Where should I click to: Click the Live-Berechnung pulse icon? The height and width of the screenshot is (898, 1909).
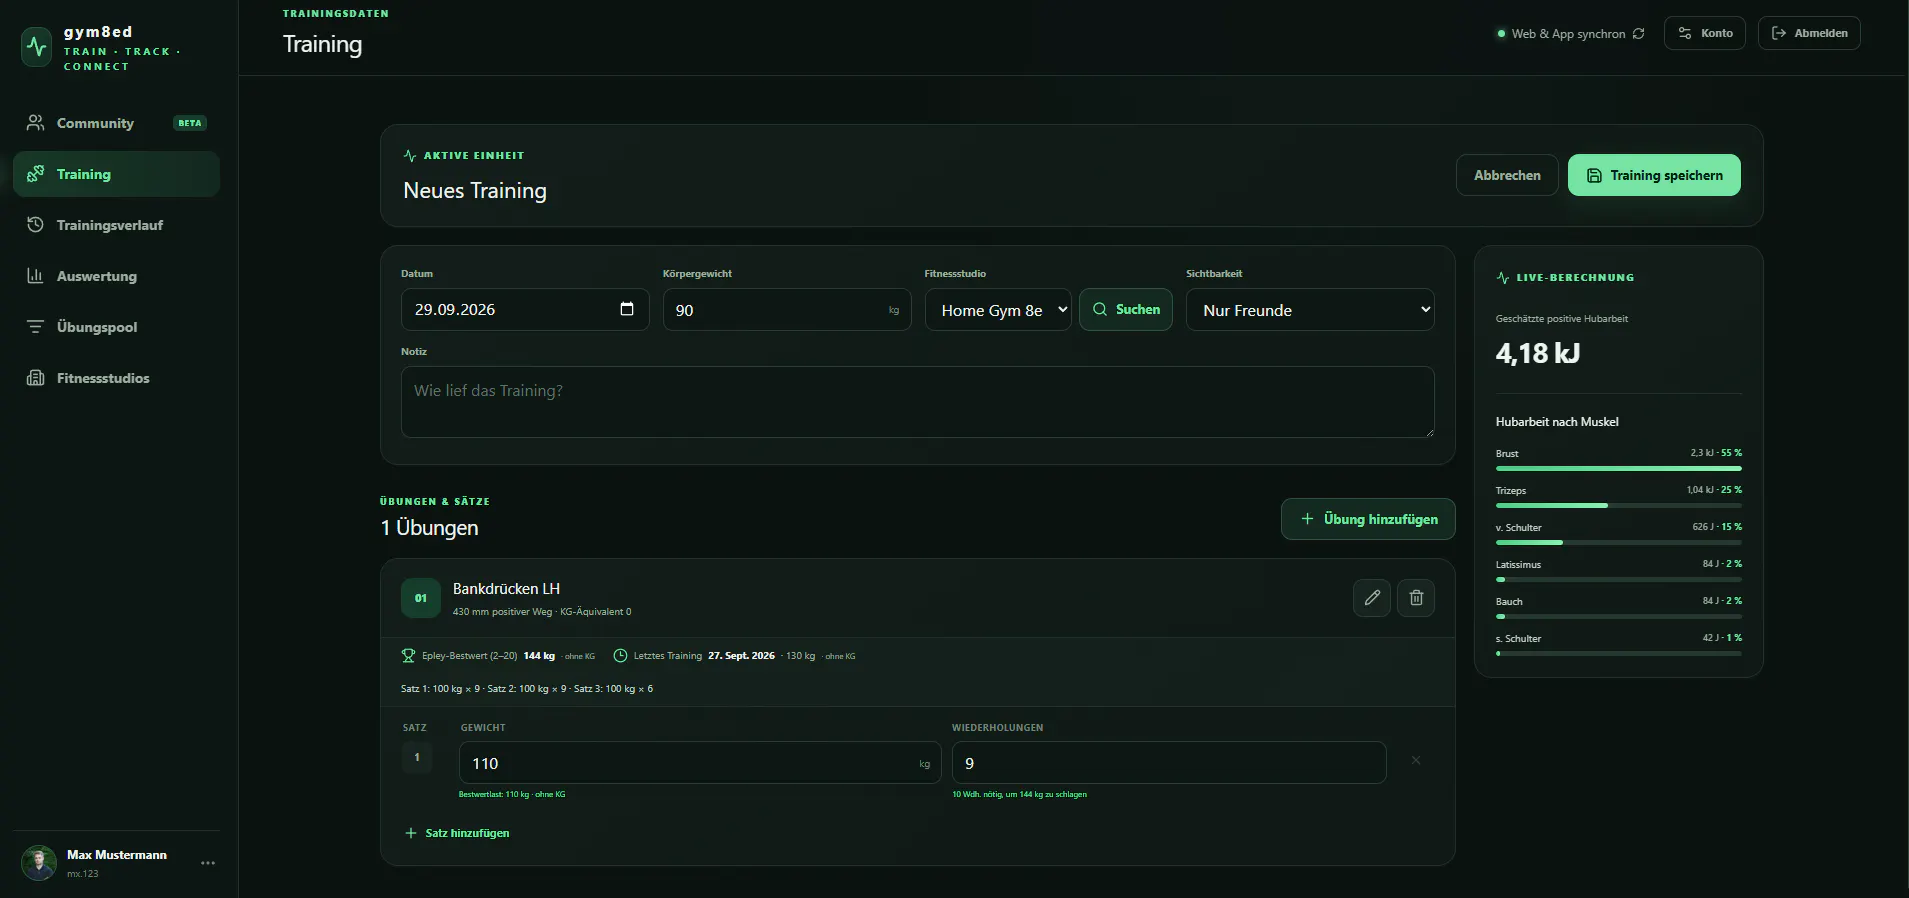coord(1503,278)
